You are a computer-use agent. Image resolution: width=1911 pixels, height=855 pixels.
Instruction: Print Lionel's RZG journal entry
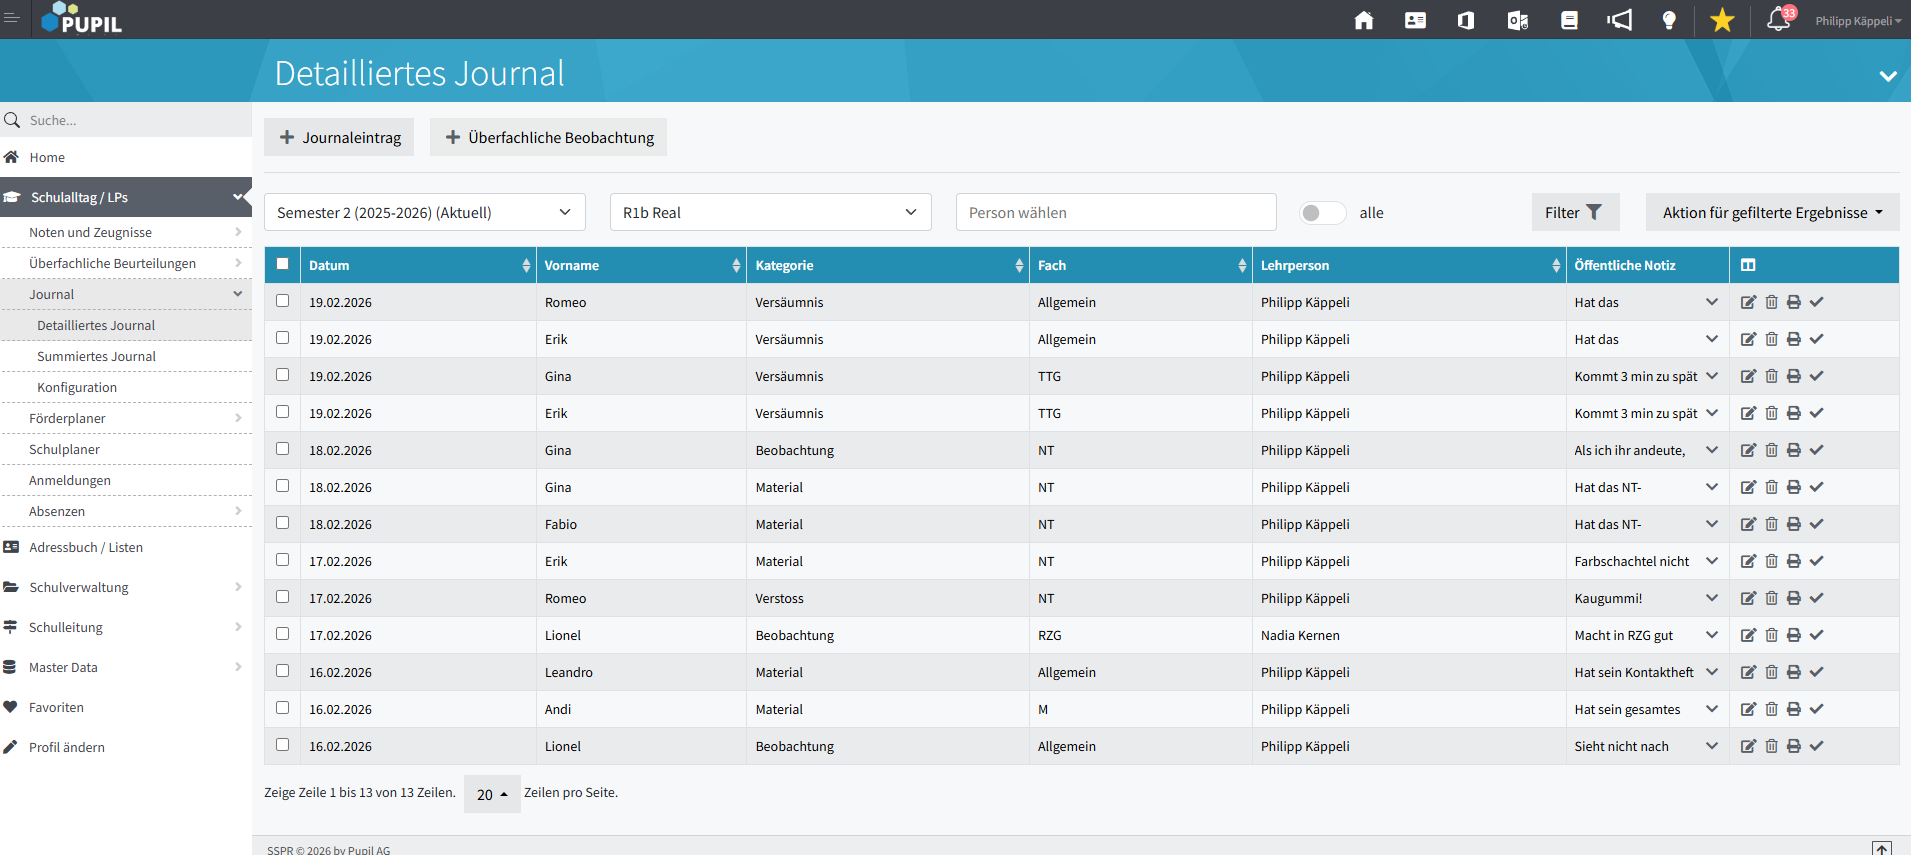click(1794, 635)
